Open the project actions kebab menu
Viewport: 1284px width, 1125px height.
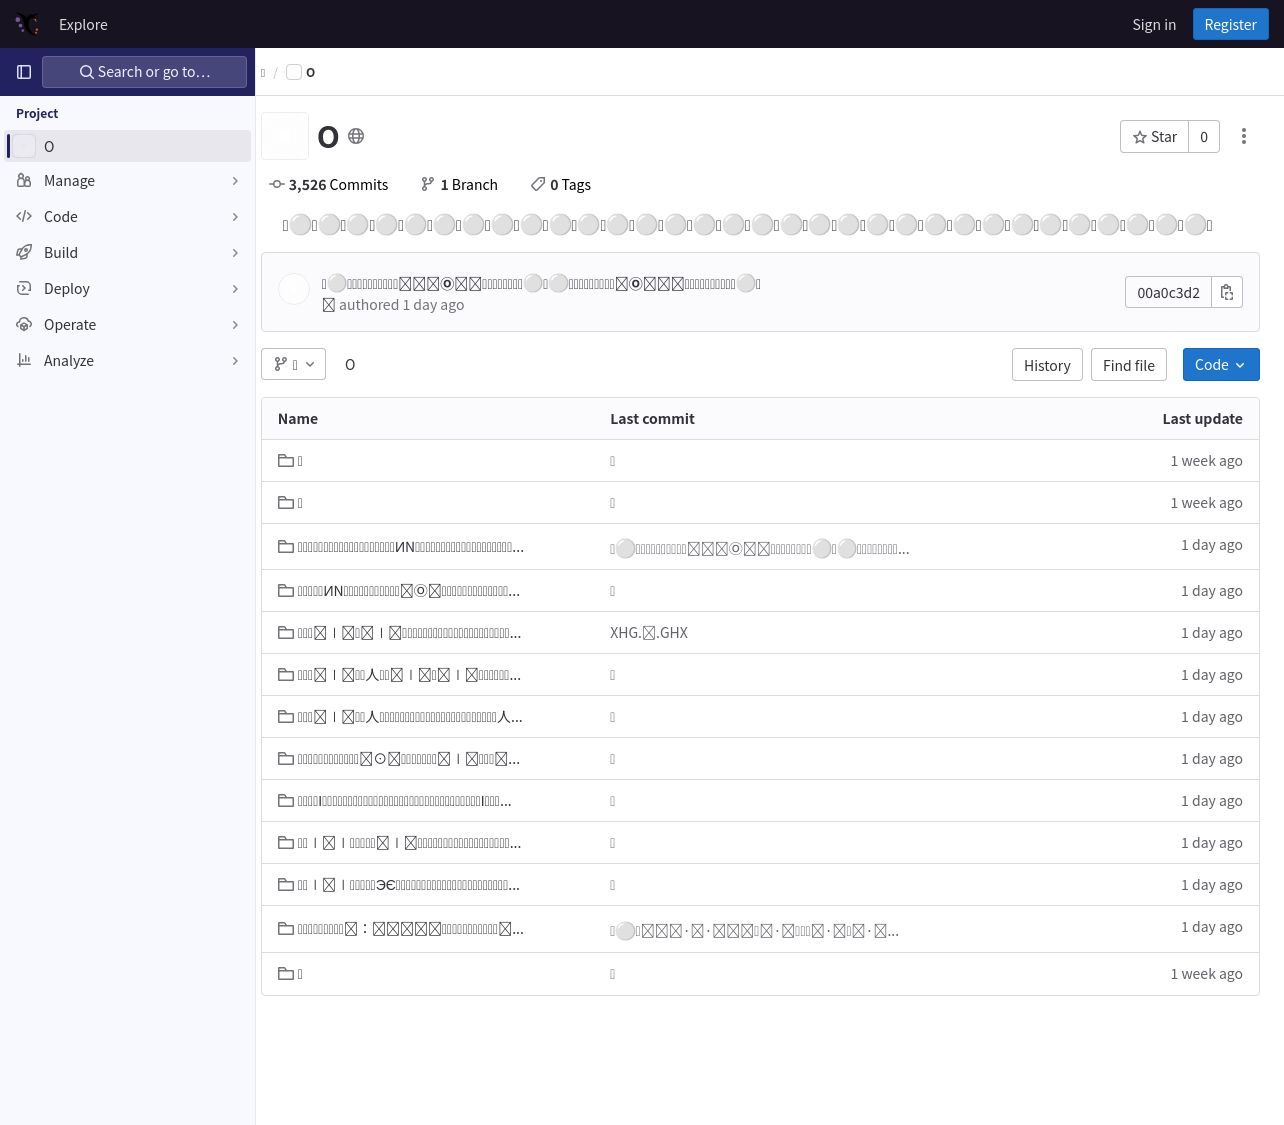point(1244,137)
